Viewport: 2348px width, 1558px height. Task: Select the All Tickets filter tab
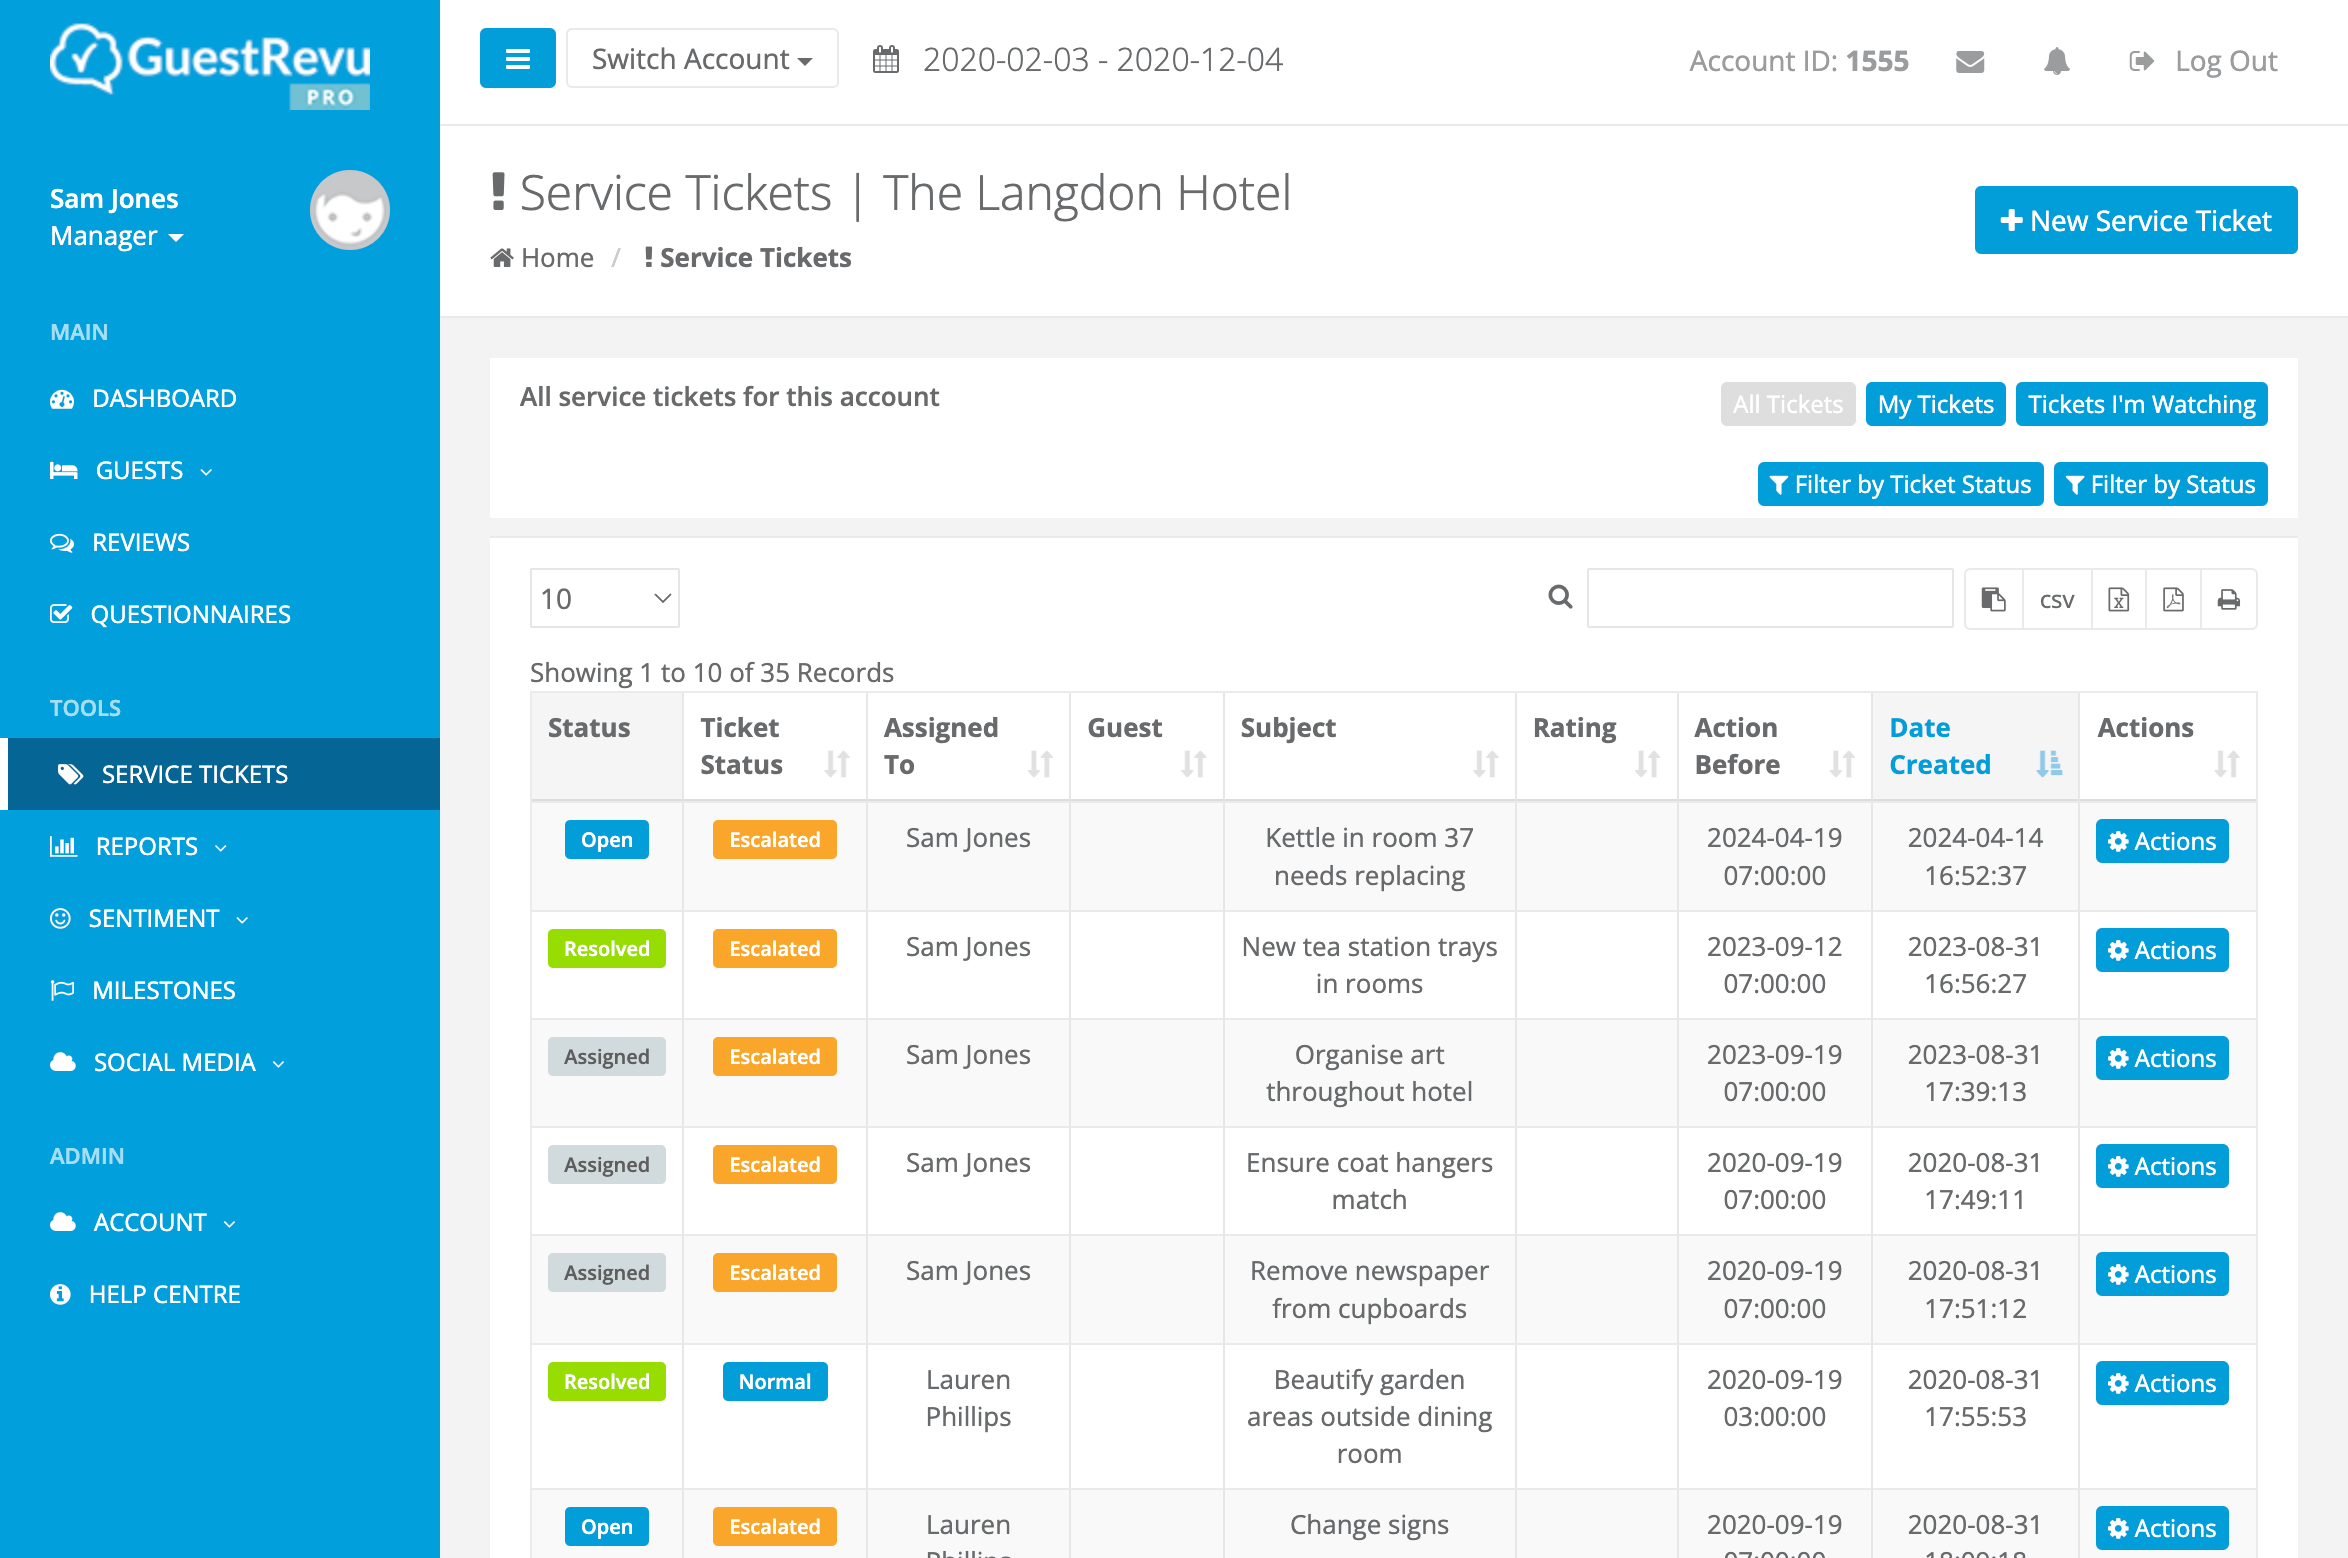click(1787, 404)
